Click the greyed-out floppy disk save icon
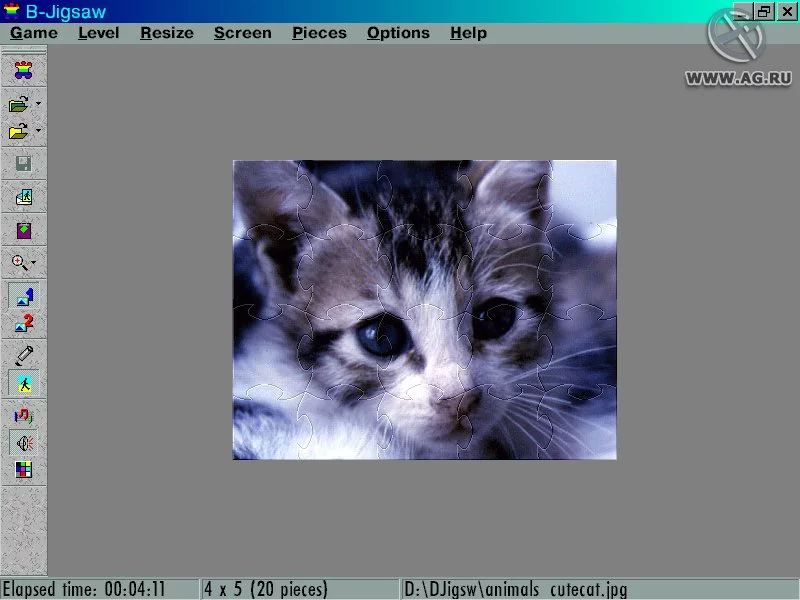This screenshot has height=600, width=800. pos(23,164)
